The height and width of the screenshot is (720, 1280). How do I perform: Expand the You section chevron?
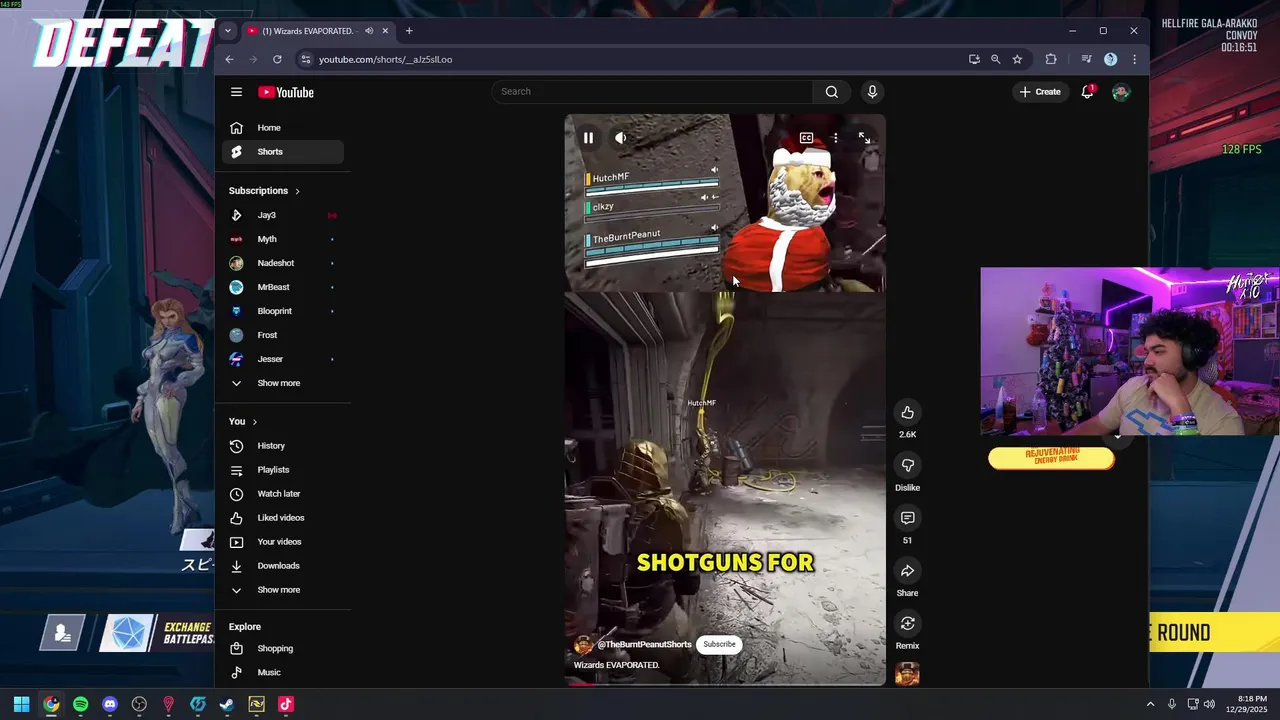[255, 422]
